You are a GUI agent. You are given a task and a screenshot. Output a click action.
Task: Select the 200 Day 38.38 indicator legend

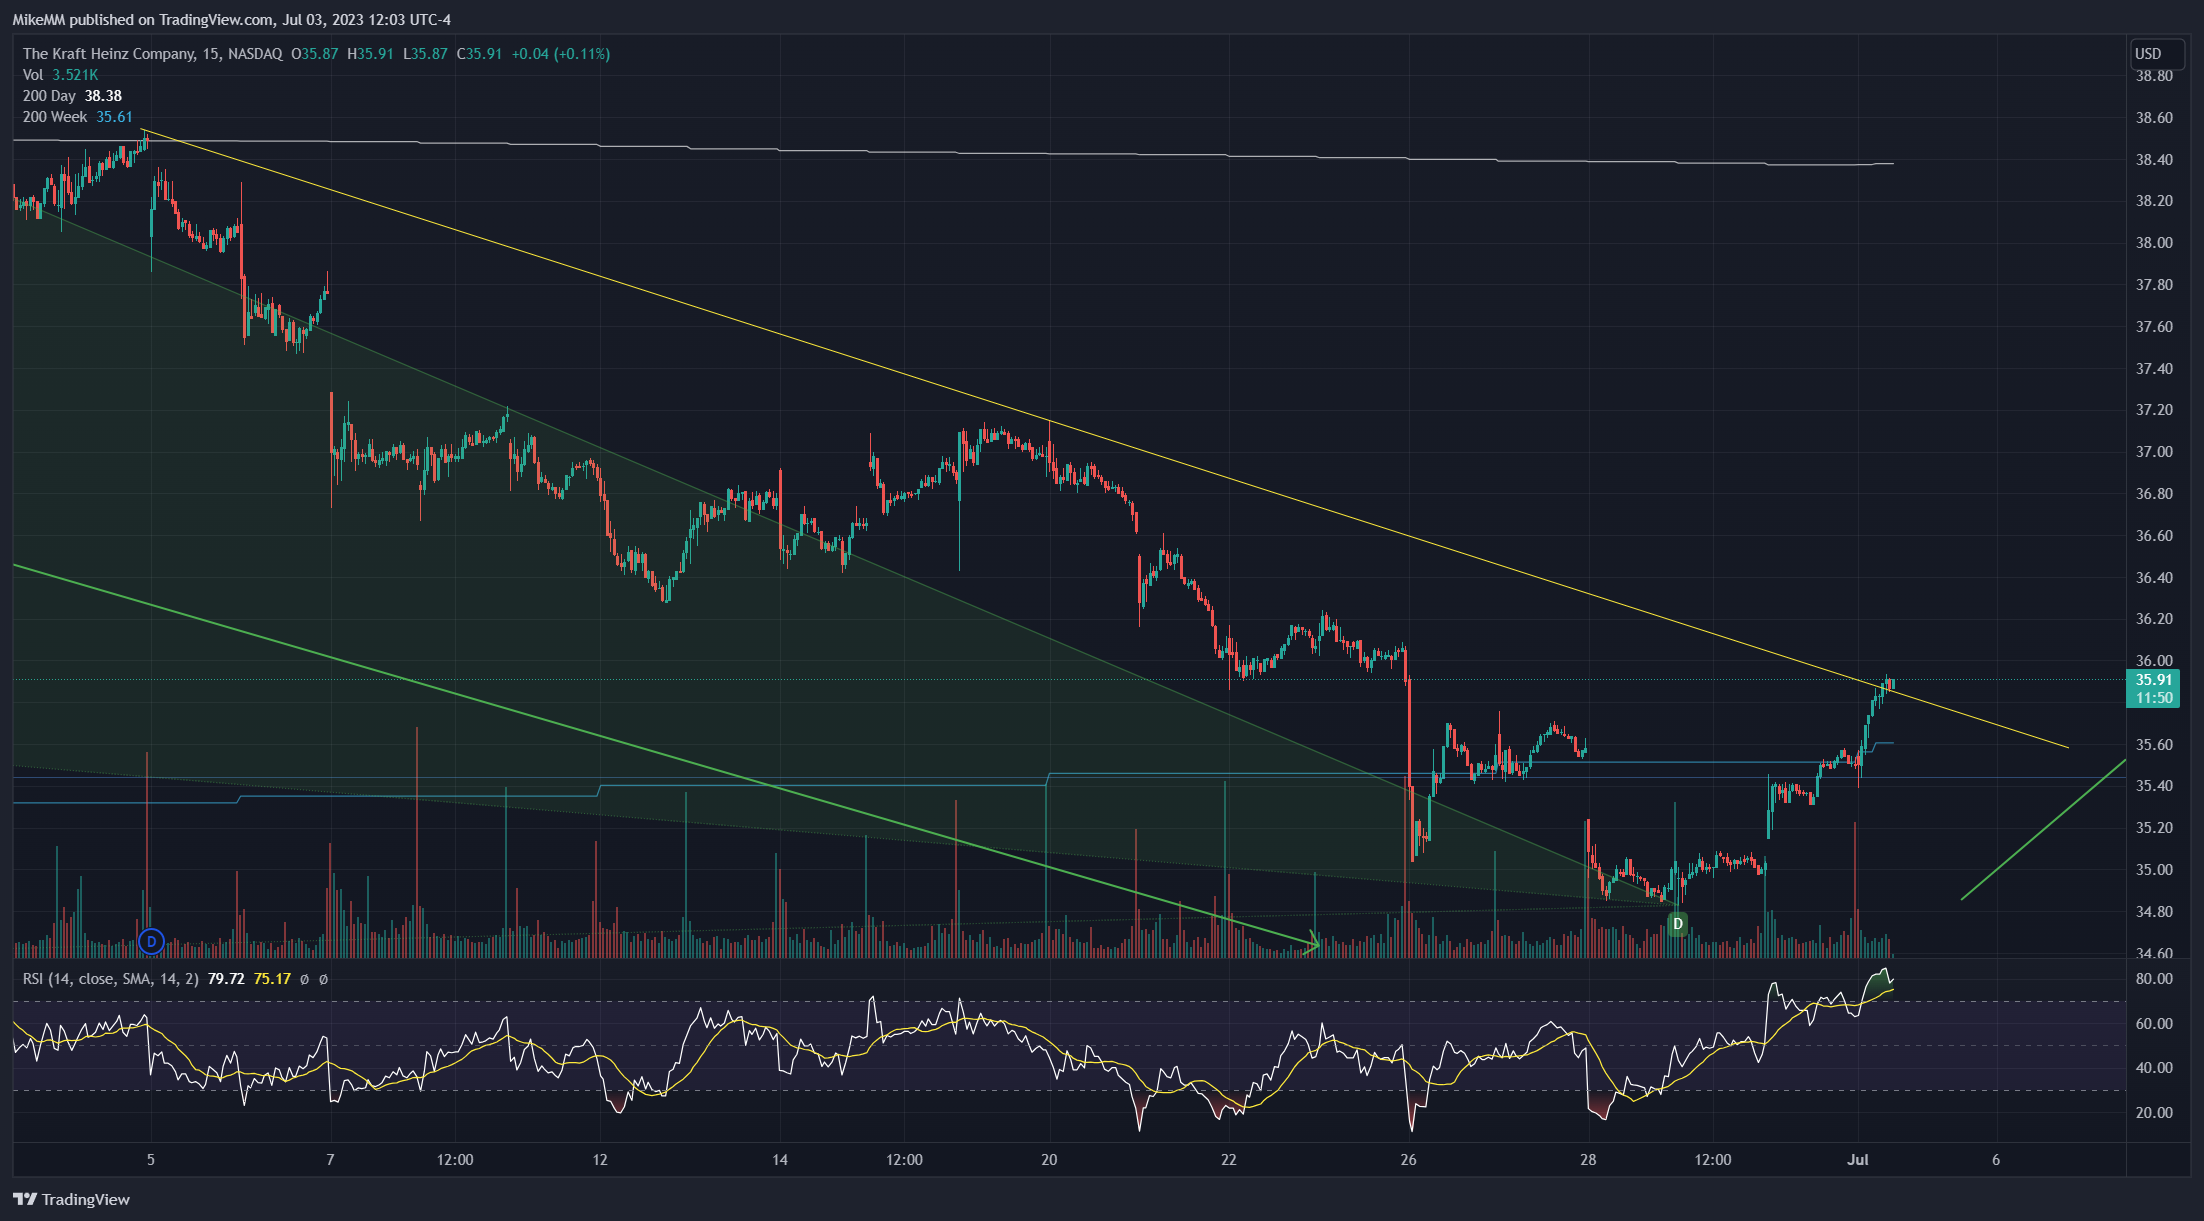(72, 96)
